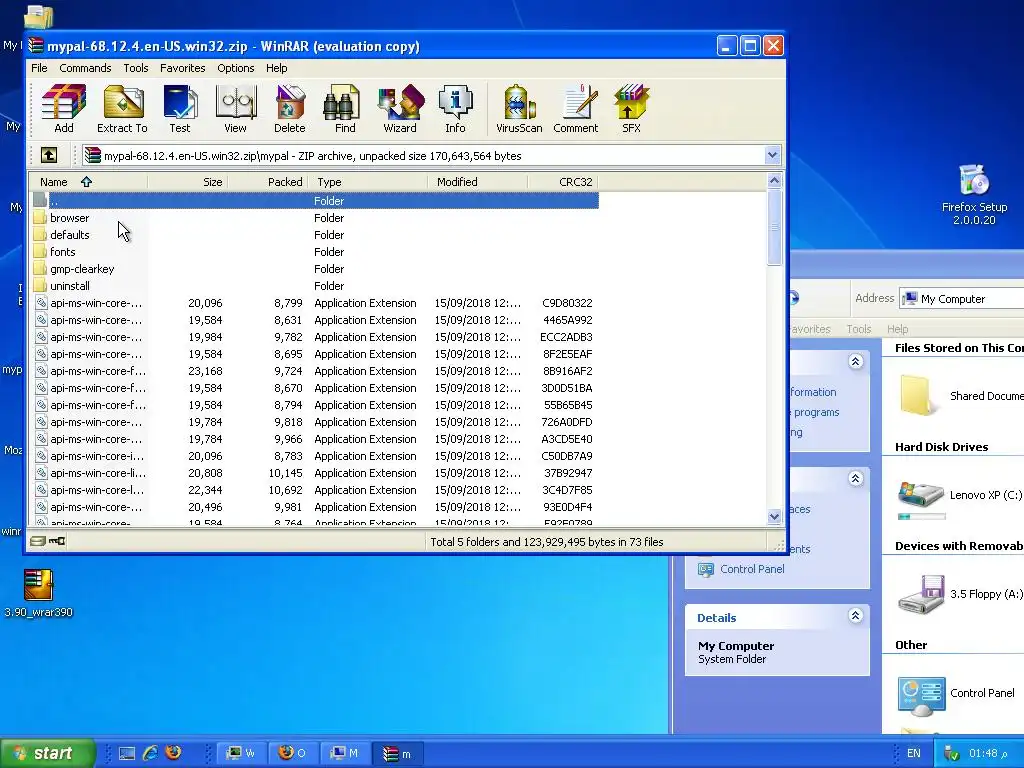The width and height of the screenshot is (1024, 768).
Task: Go up one level with arrow icon
Action: coord(49,155)
